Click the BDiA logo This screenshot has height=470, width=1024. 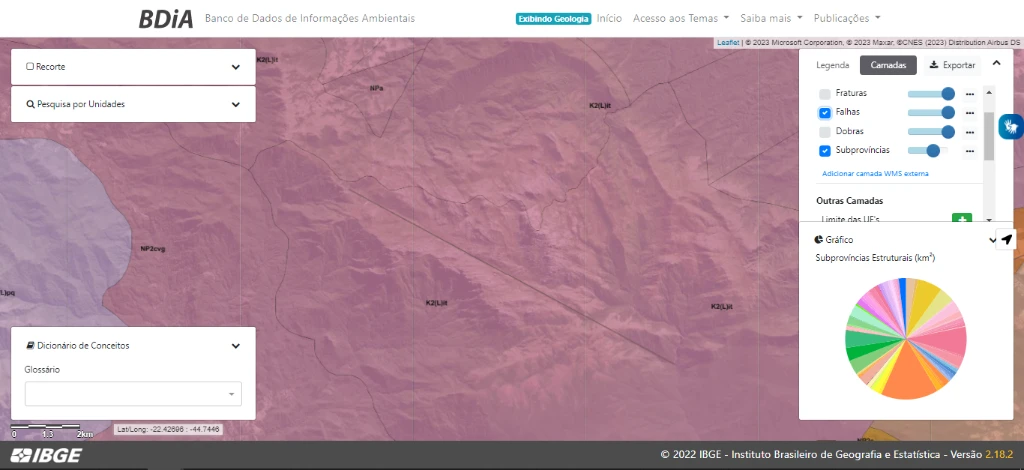tap(166, 19)
